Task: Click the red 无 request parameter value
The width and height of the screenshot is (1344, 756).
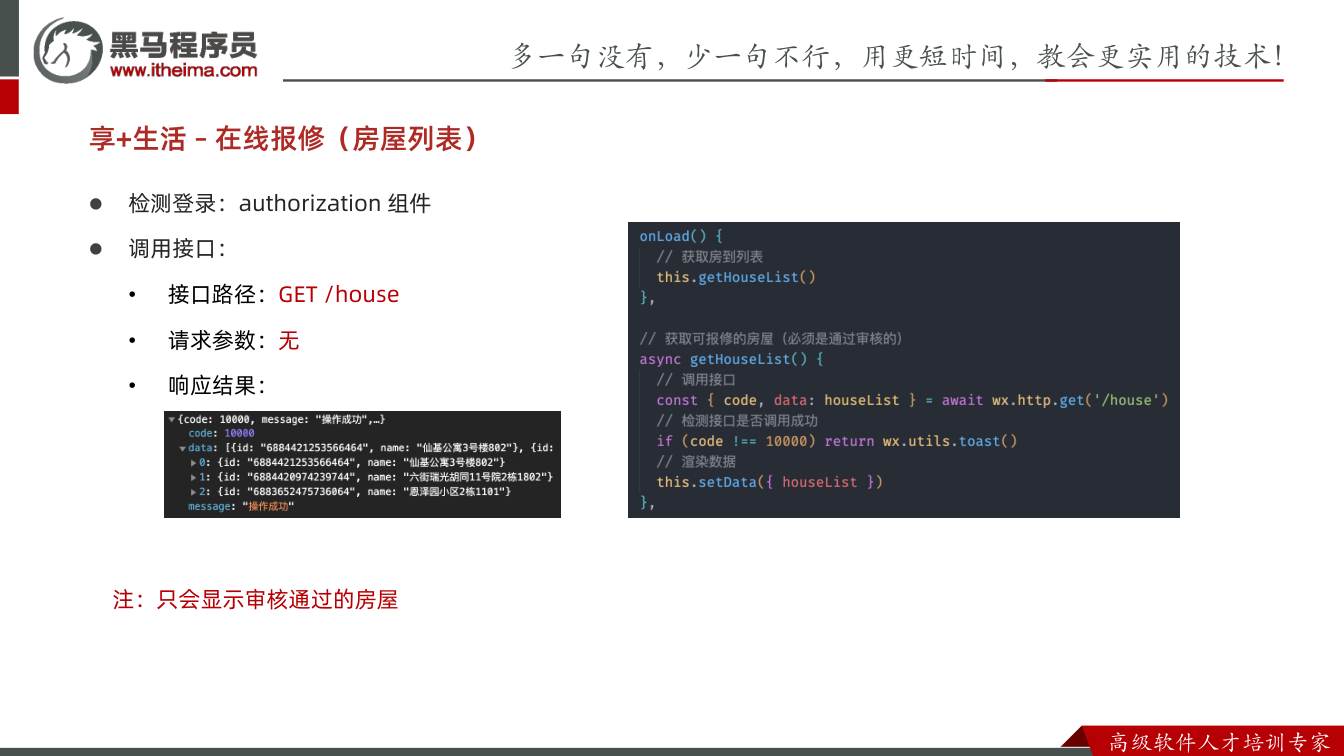Action: 289,341
